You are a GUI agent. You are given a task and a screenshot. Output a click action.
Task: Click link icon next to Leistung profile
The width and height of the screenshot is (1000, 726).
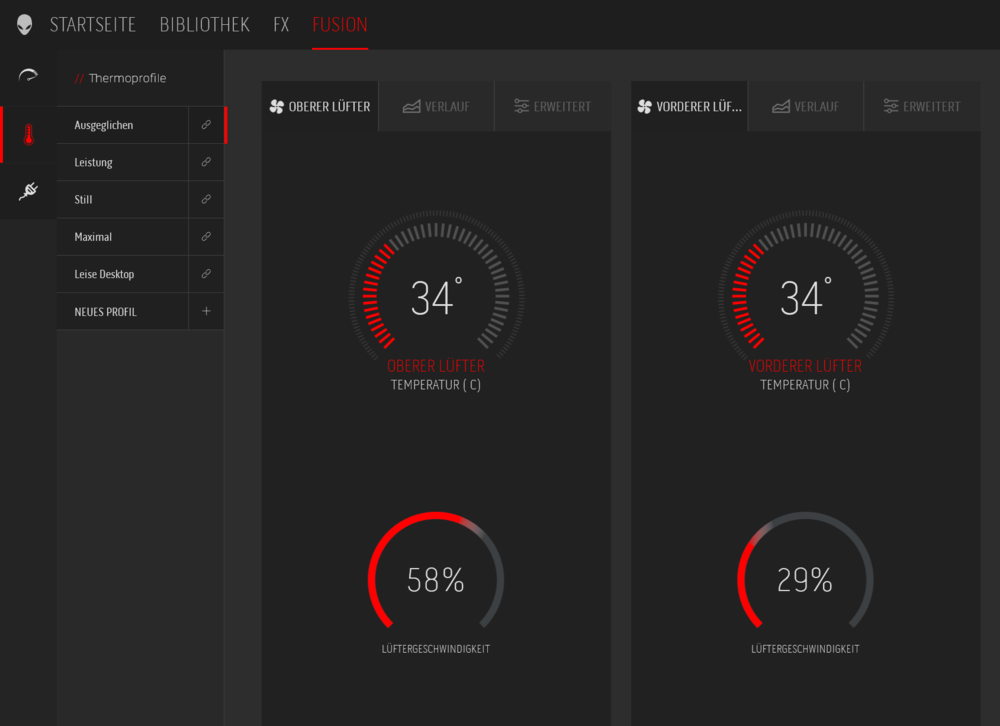[x=206, y=162]
